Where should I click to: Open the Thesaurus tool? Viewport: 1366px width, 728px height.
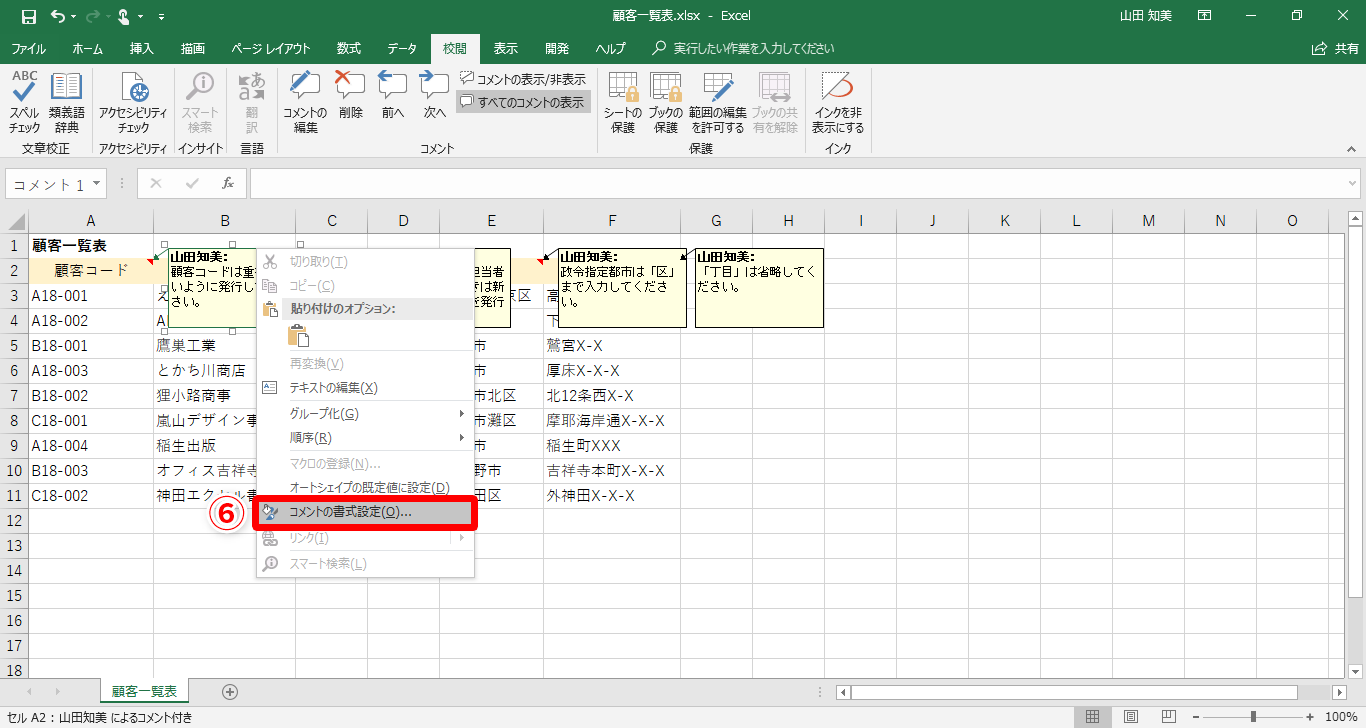[66, 103]
